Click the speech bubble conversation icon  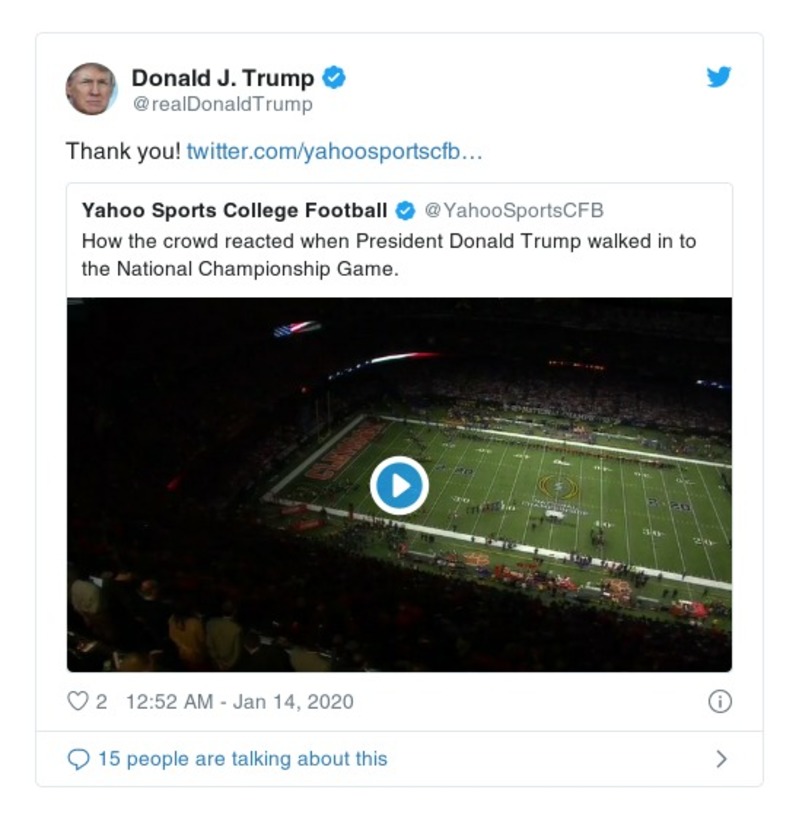pyautogui.click(x=78, y=759)
